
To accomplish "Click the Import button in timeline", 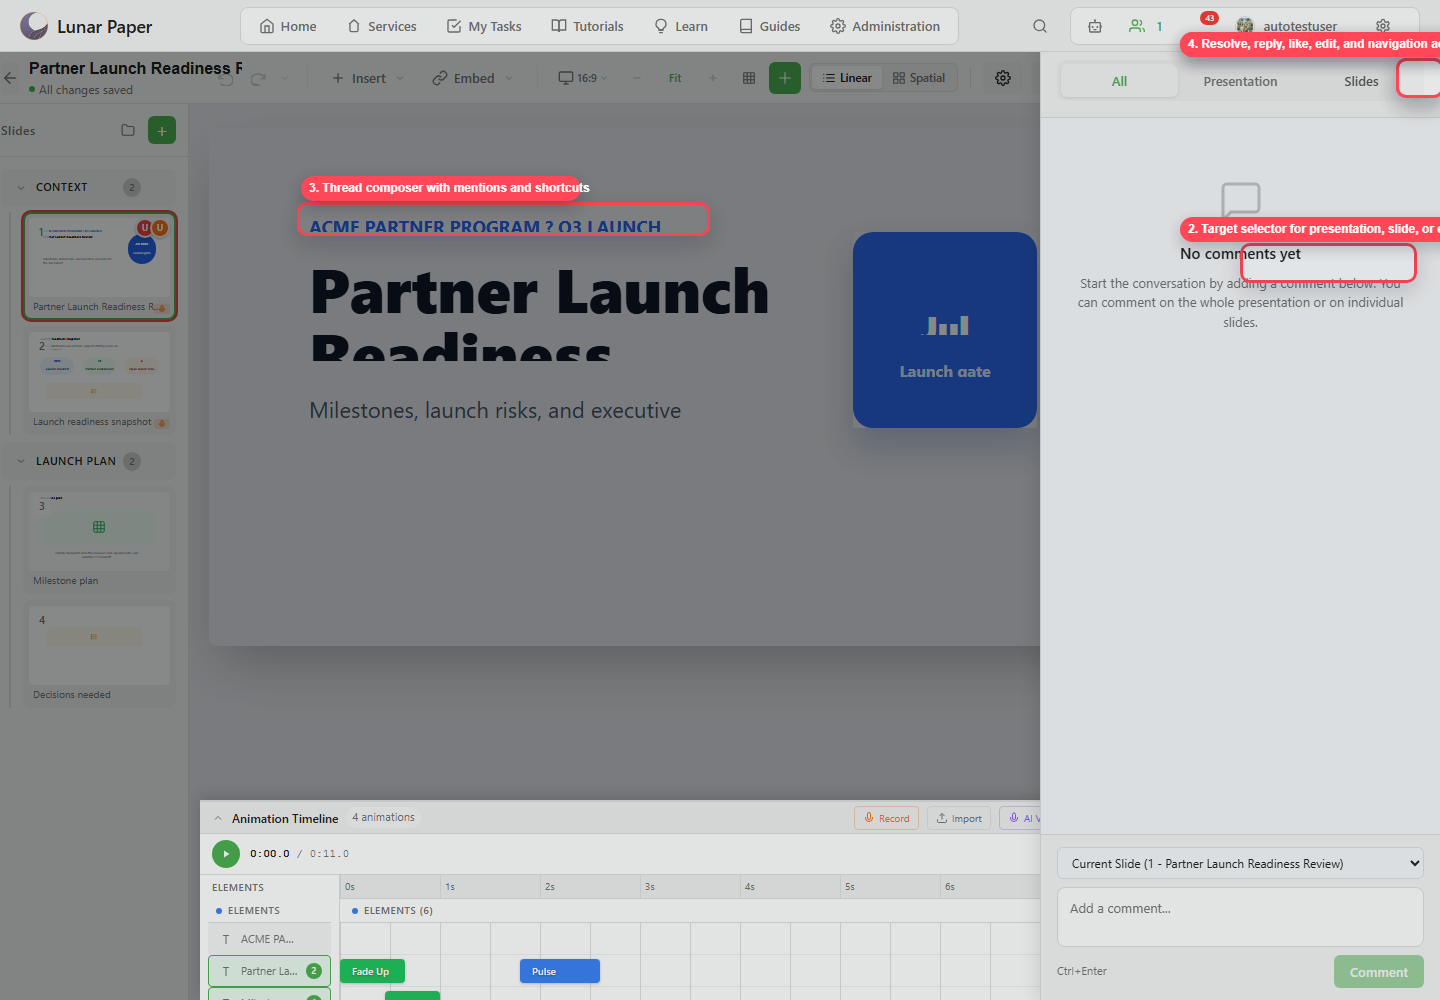I will coord(959,818).
